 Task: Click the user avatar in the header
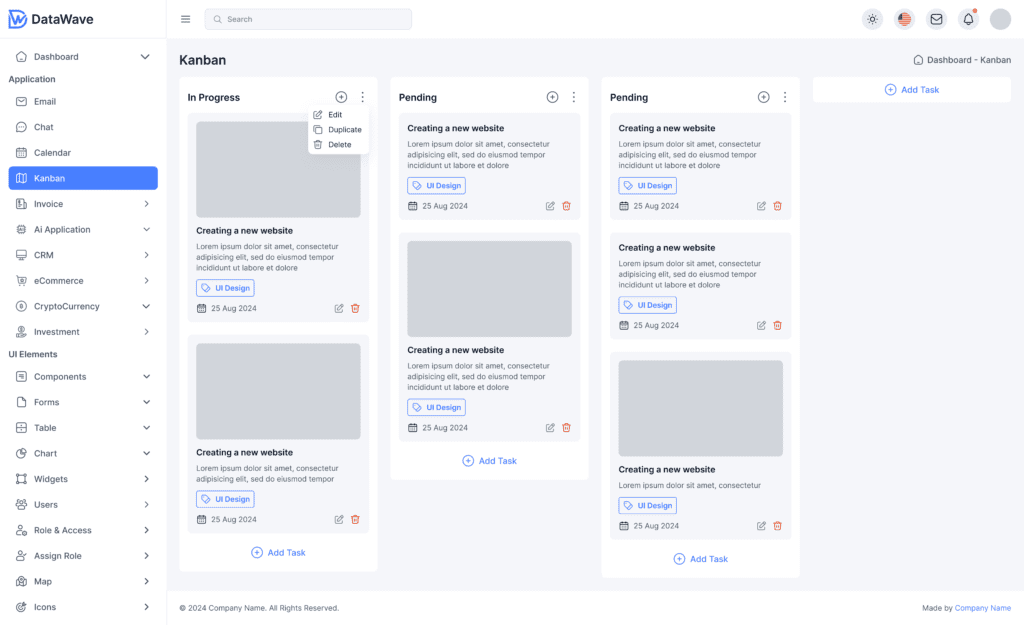tap(1000, 19)
